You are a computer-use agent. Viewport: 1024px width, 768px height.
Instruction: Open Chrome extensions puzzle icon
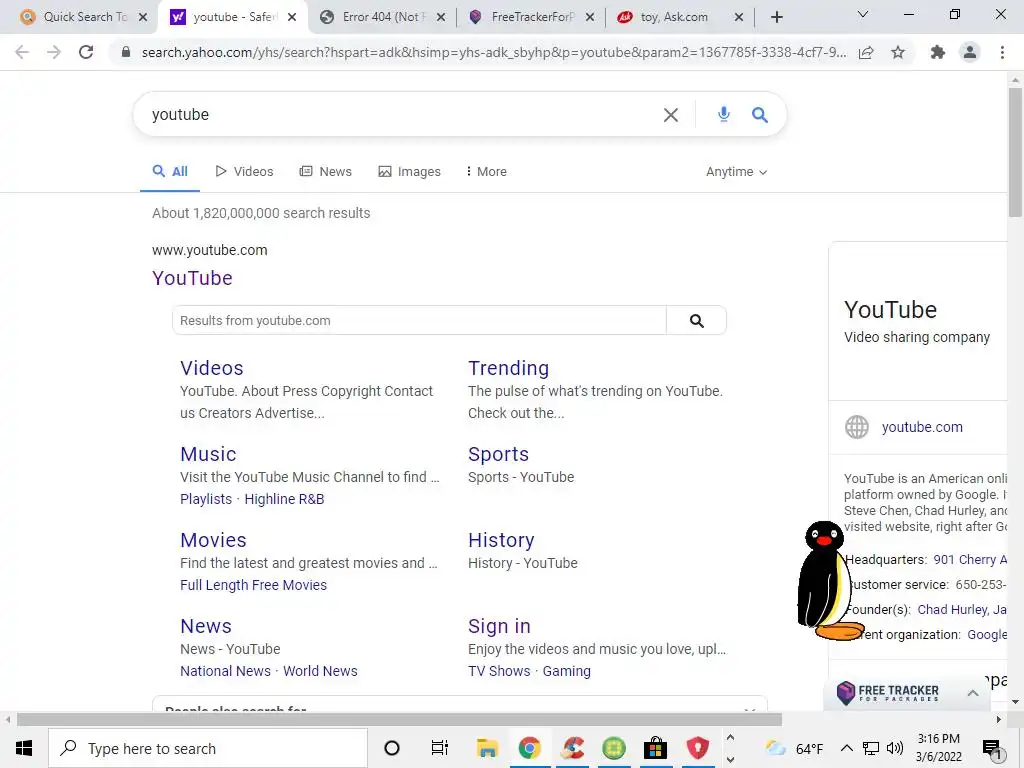[x=938, y=52]
